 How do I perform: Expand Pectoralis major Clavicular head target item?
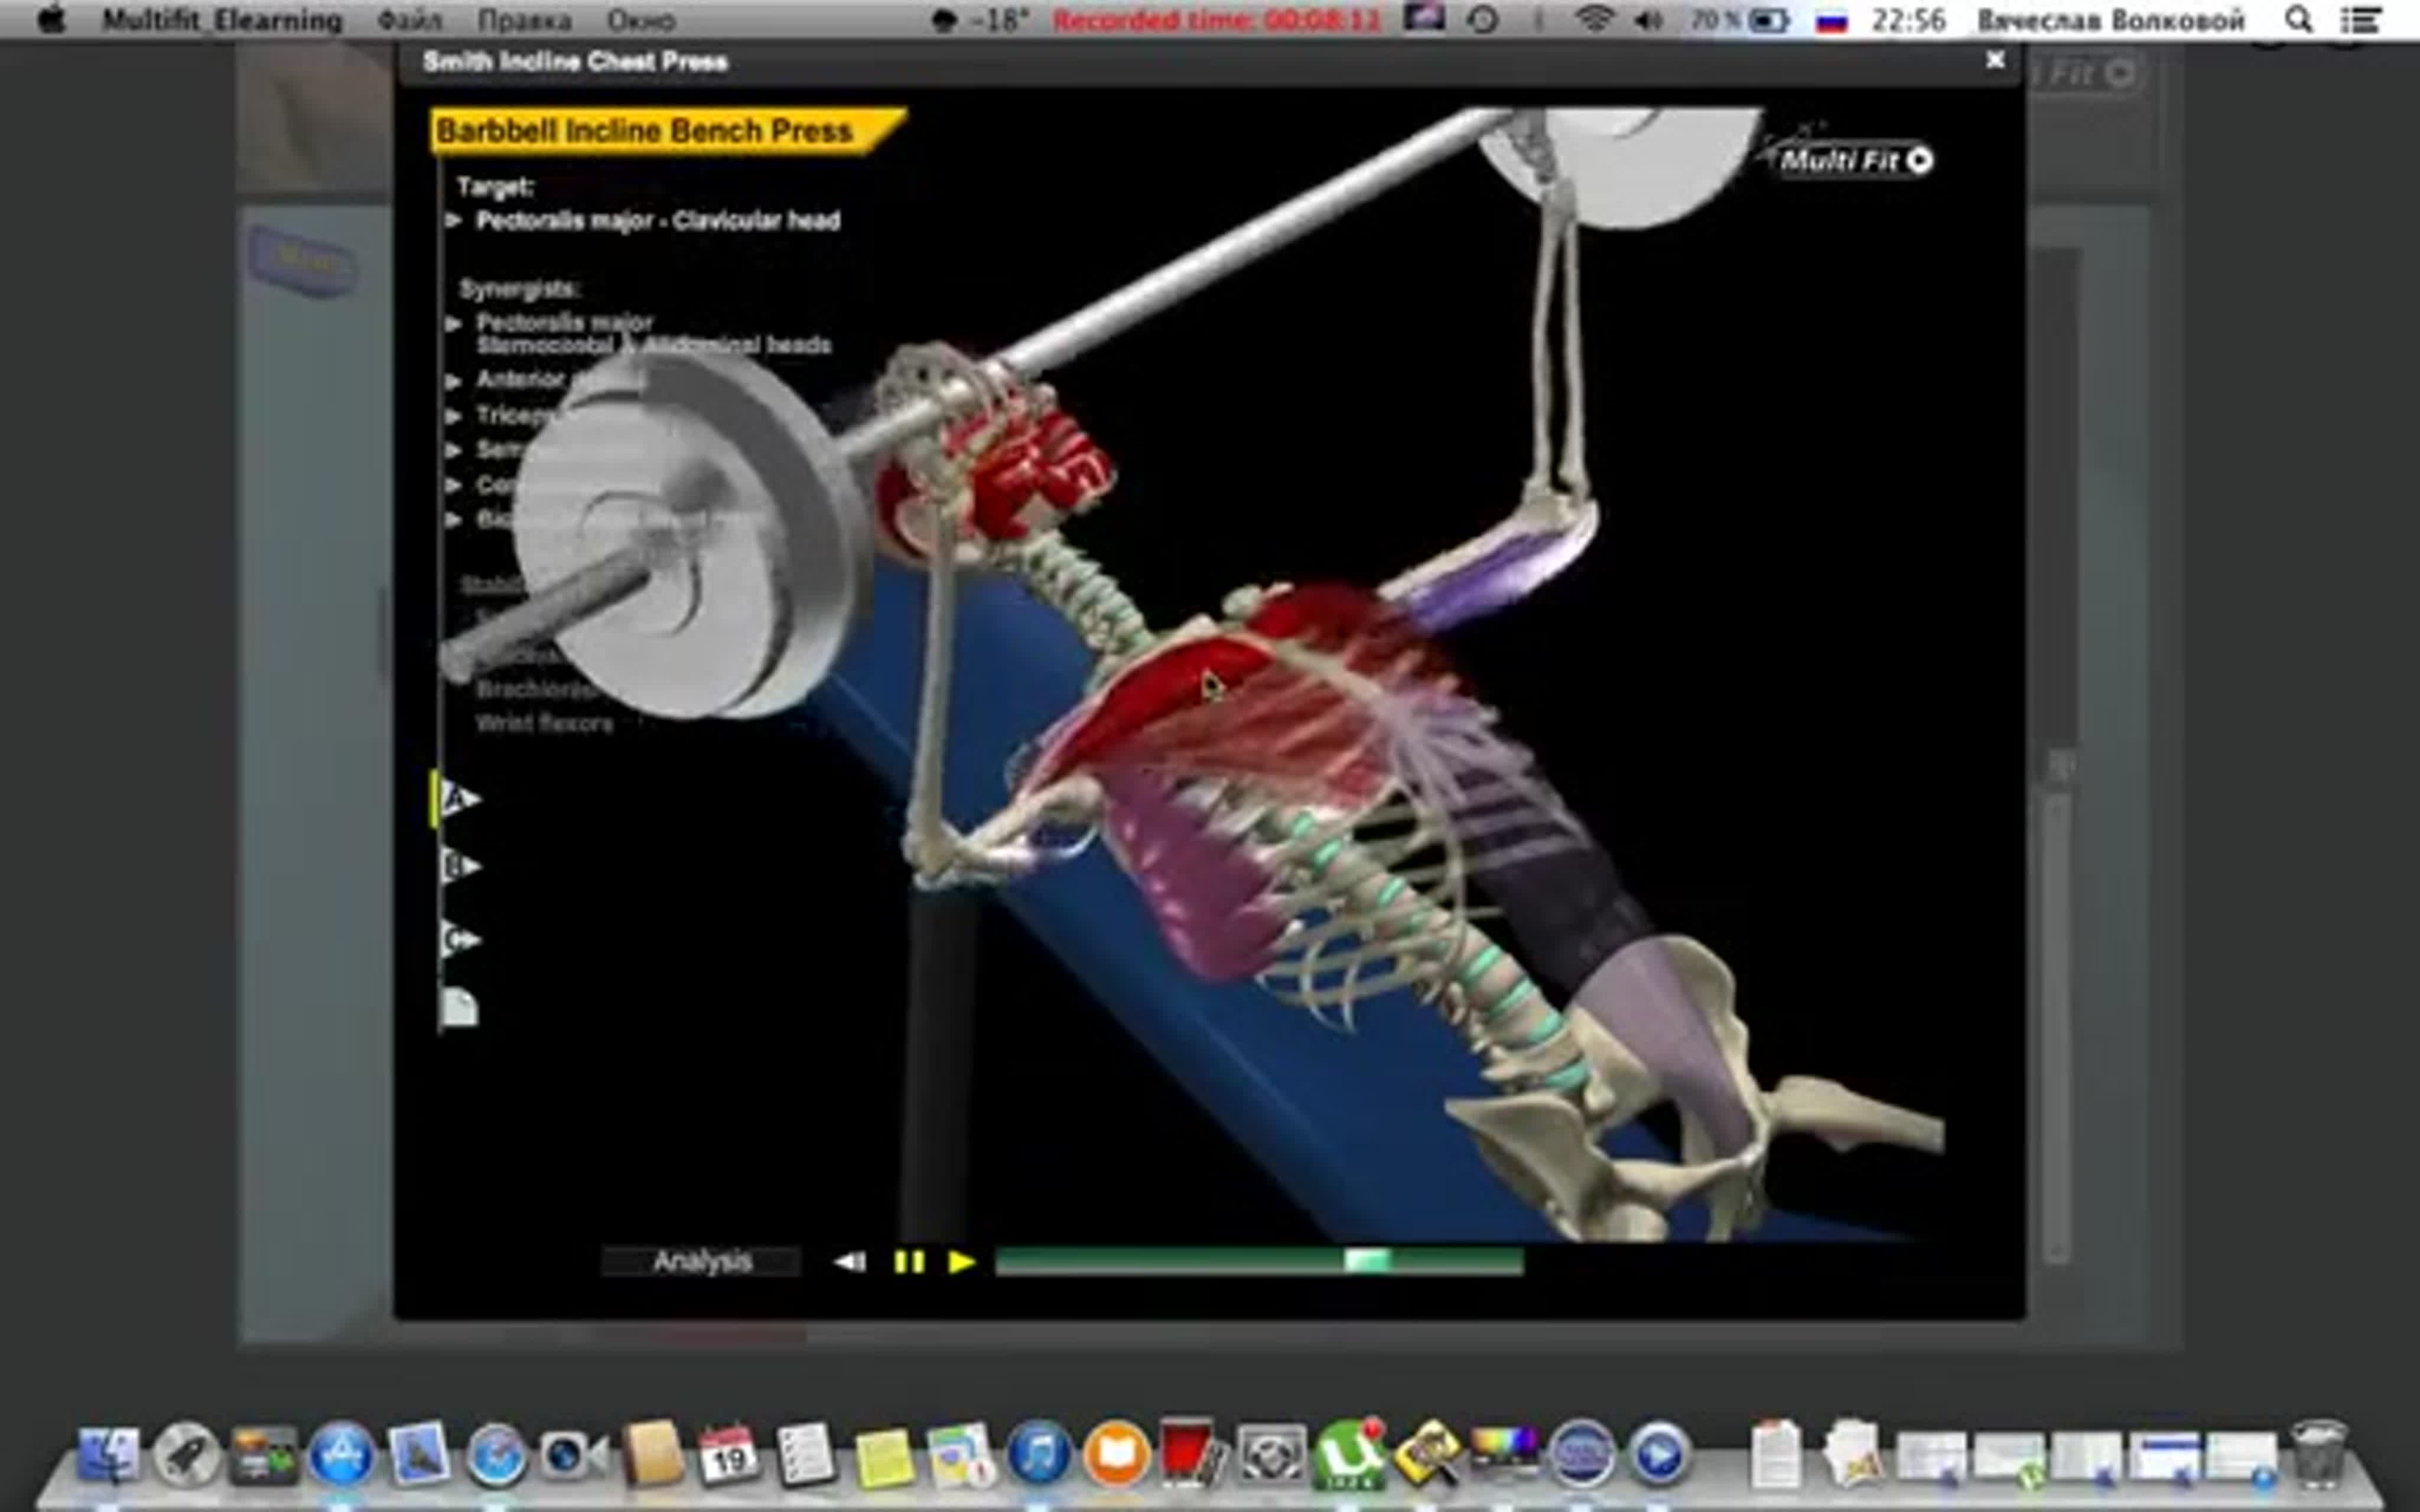click(x=454, y=220)
